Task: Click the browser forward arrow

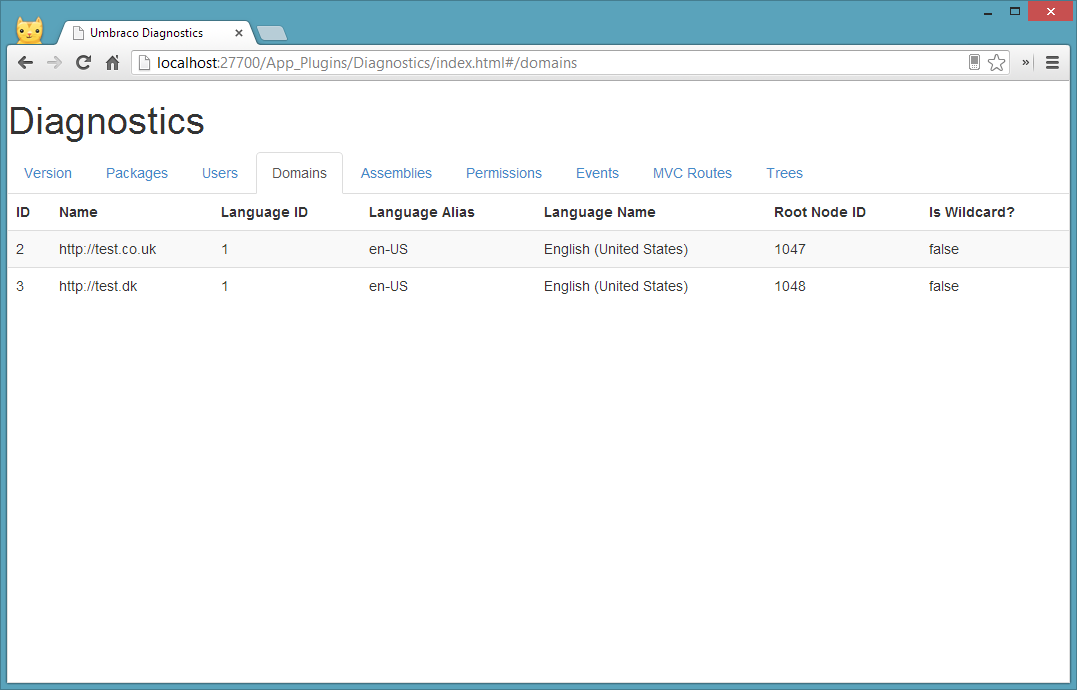Action: [54, 62]
